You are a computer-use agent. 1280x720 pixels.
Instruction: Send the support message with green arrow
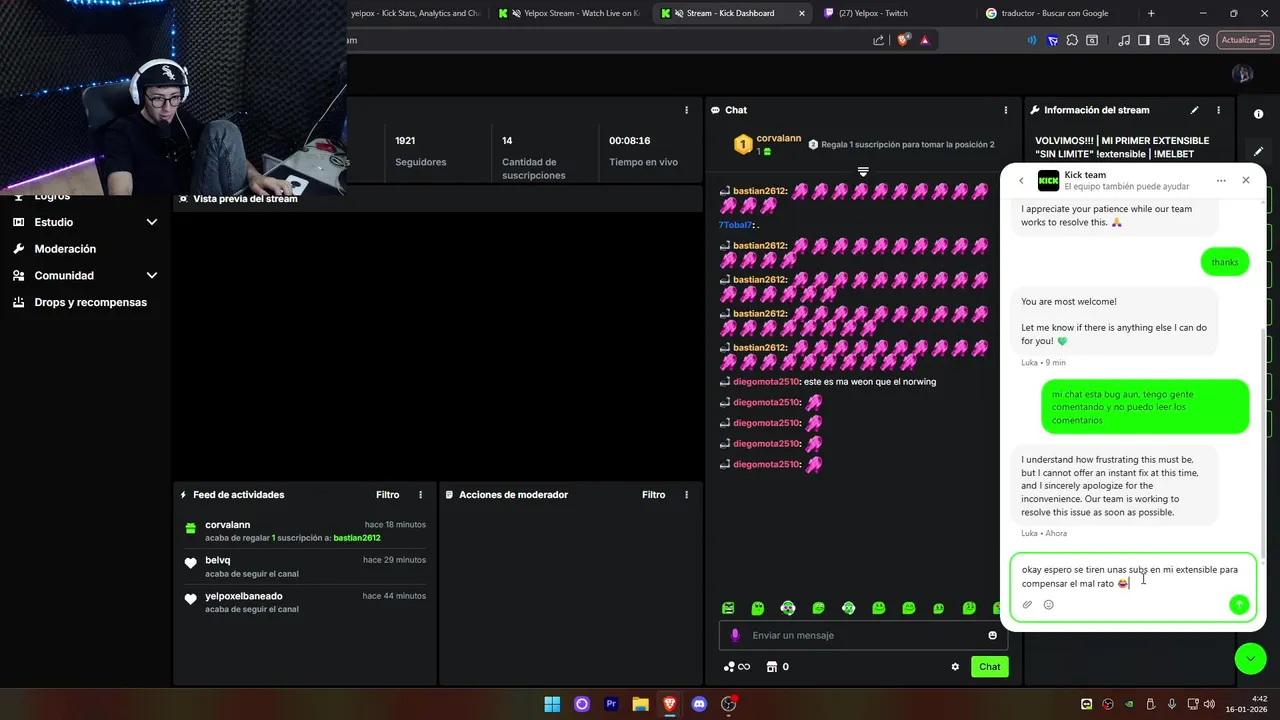(x=1239, y=604)
